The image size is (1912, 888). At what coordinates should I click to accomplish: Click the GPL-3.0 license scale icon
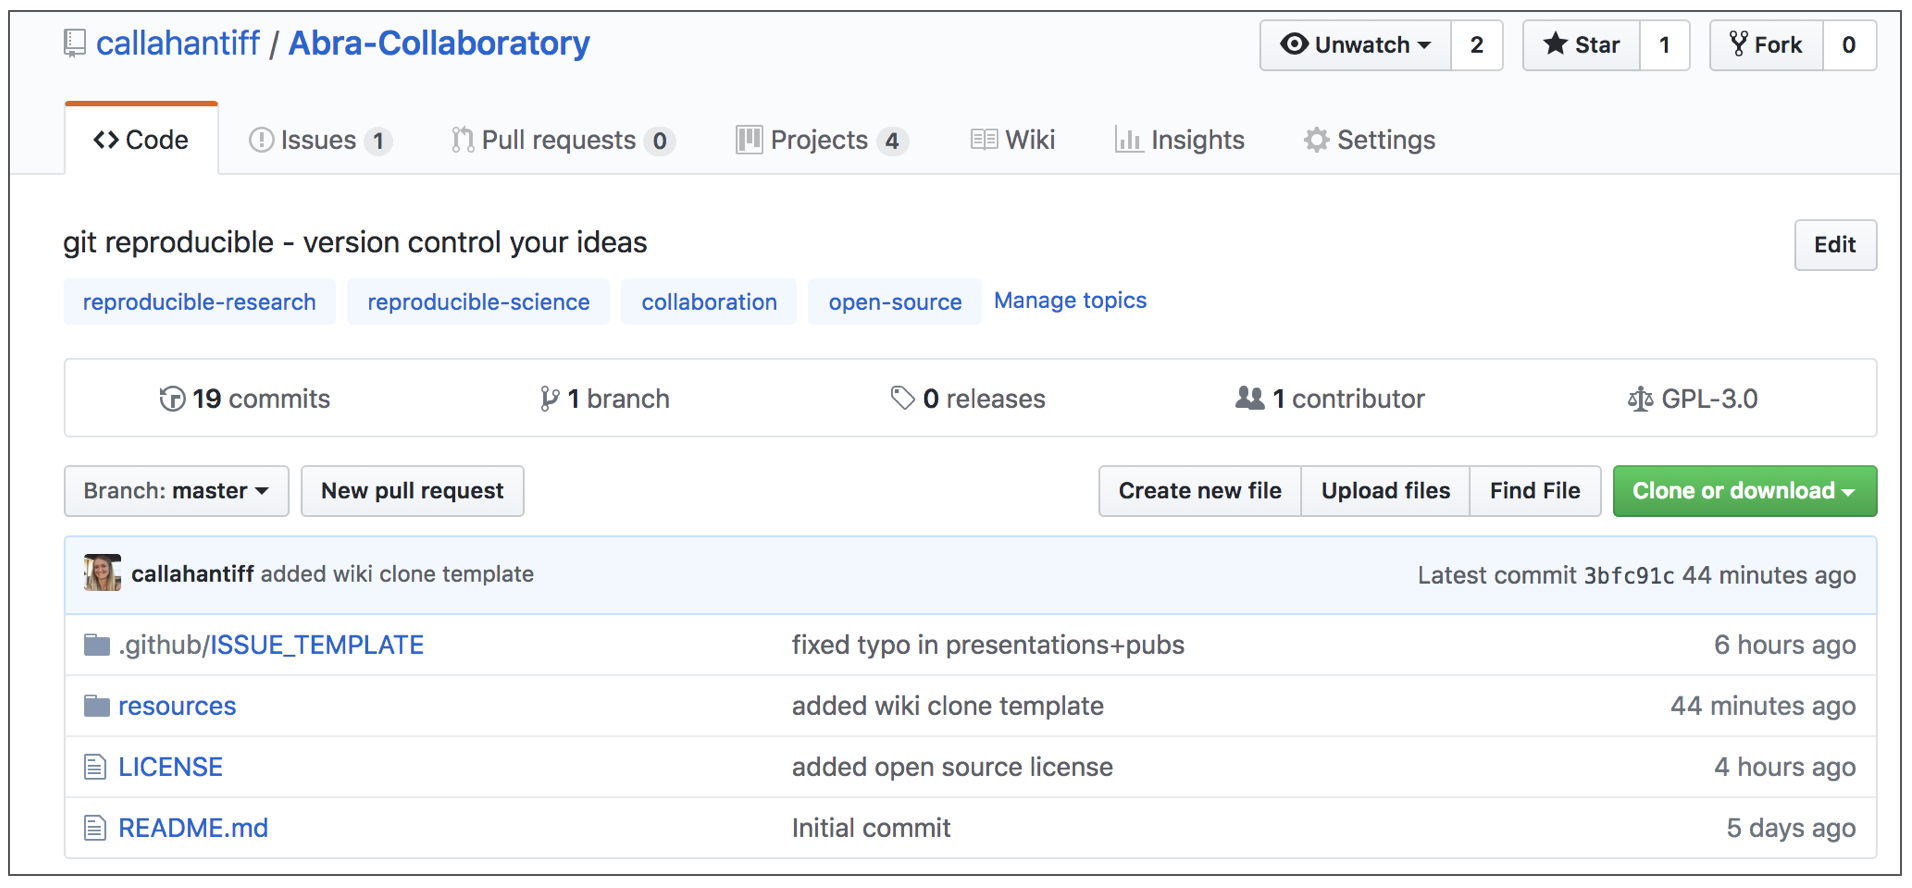(x=1640, y=399)
